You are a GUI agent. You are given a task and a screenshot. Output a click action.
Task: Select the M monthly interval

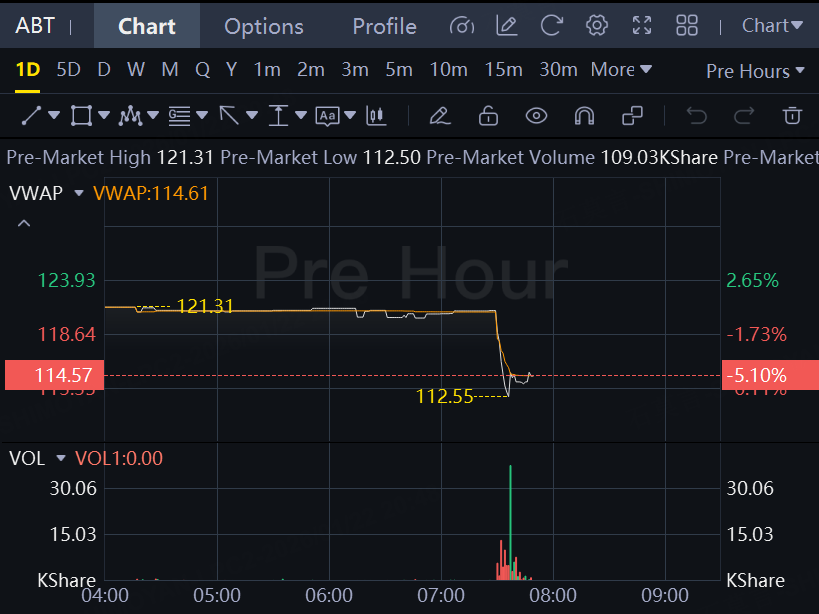click(x=170, y=69)
